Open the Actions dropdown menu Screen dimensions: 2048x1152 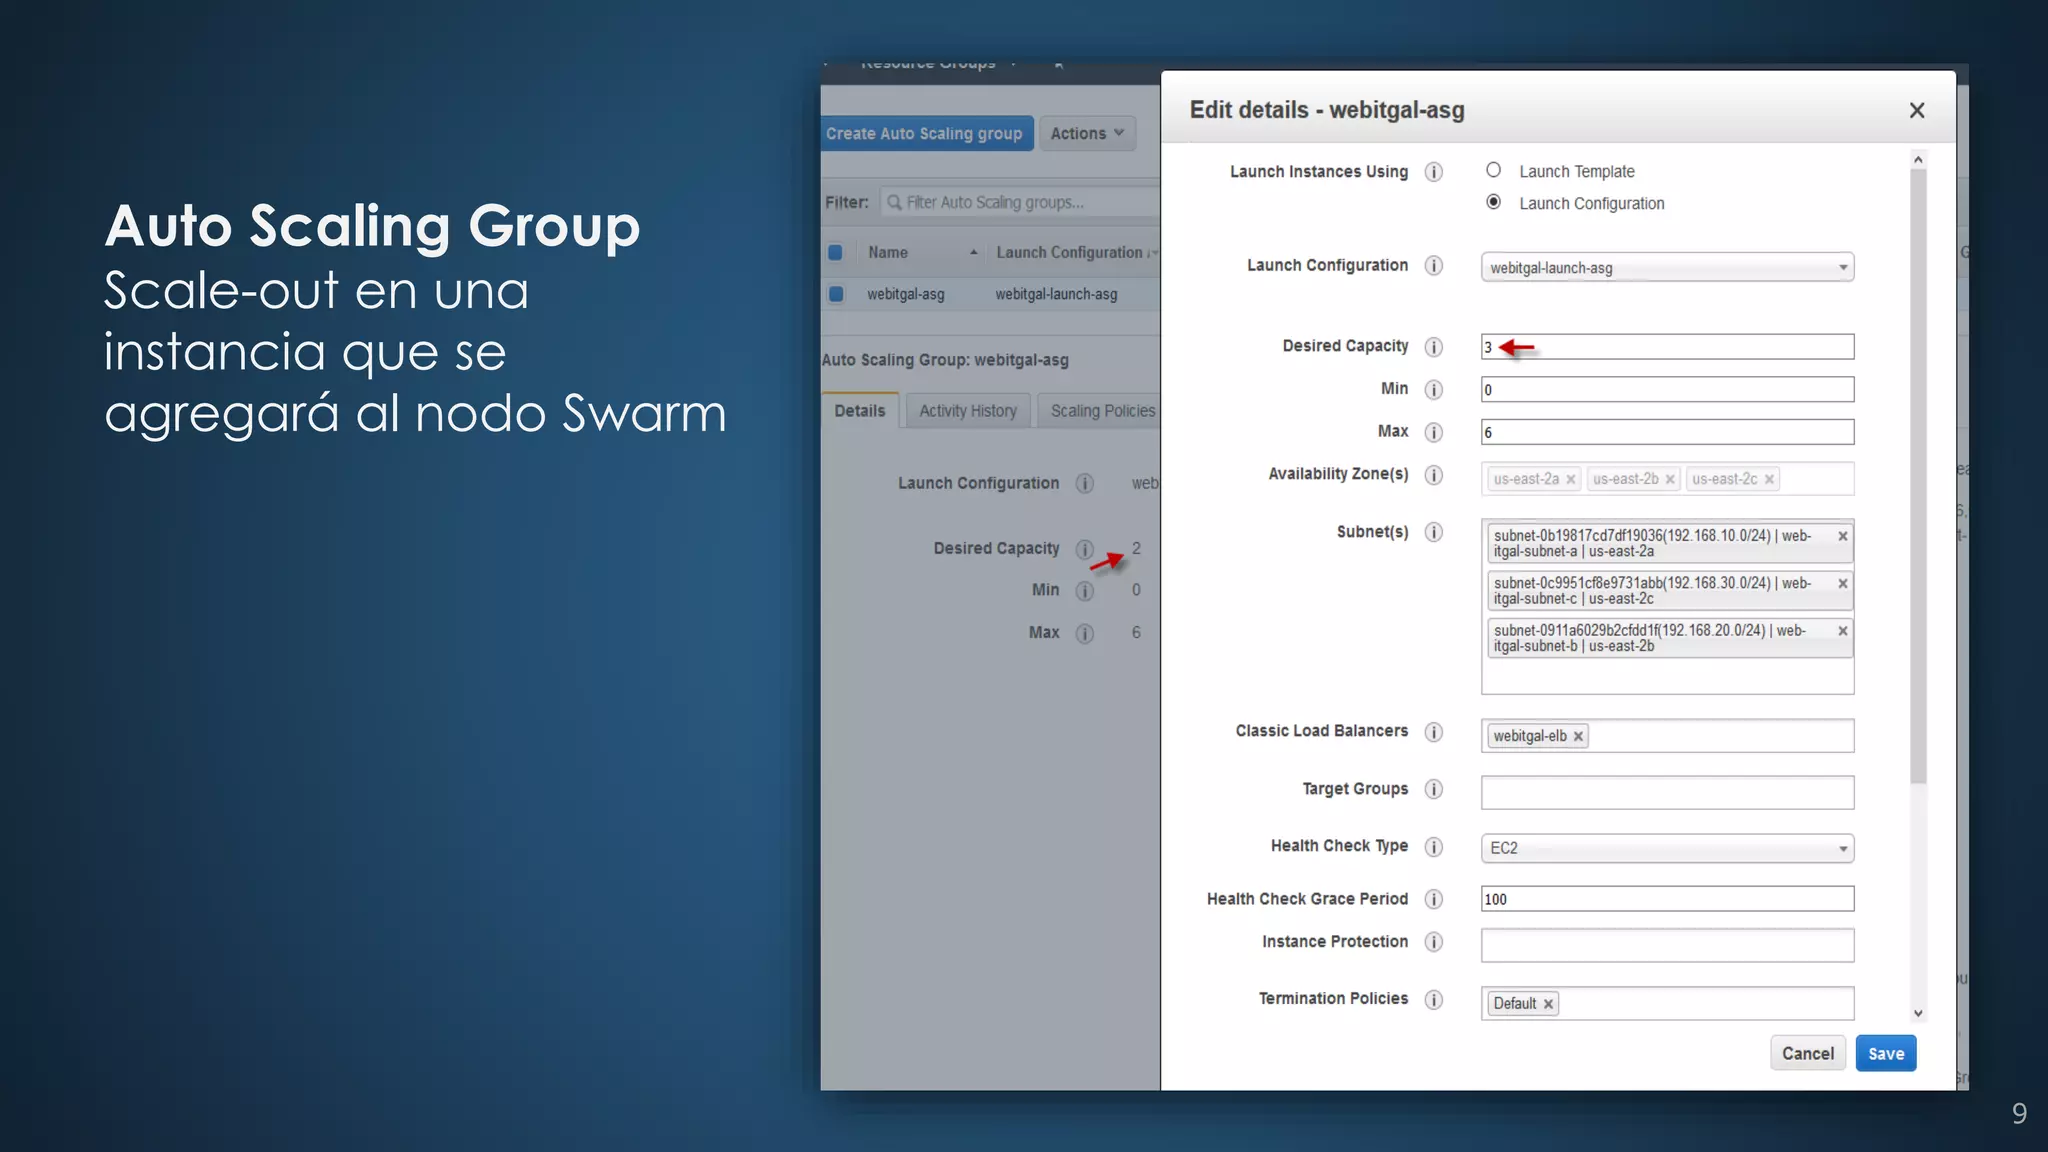pyautogui.click(x=1087, y=133)
